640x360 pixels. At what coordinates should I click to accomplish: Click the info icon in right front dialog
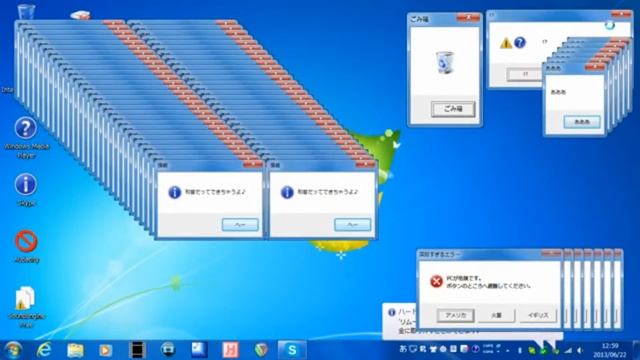point(287,192)
